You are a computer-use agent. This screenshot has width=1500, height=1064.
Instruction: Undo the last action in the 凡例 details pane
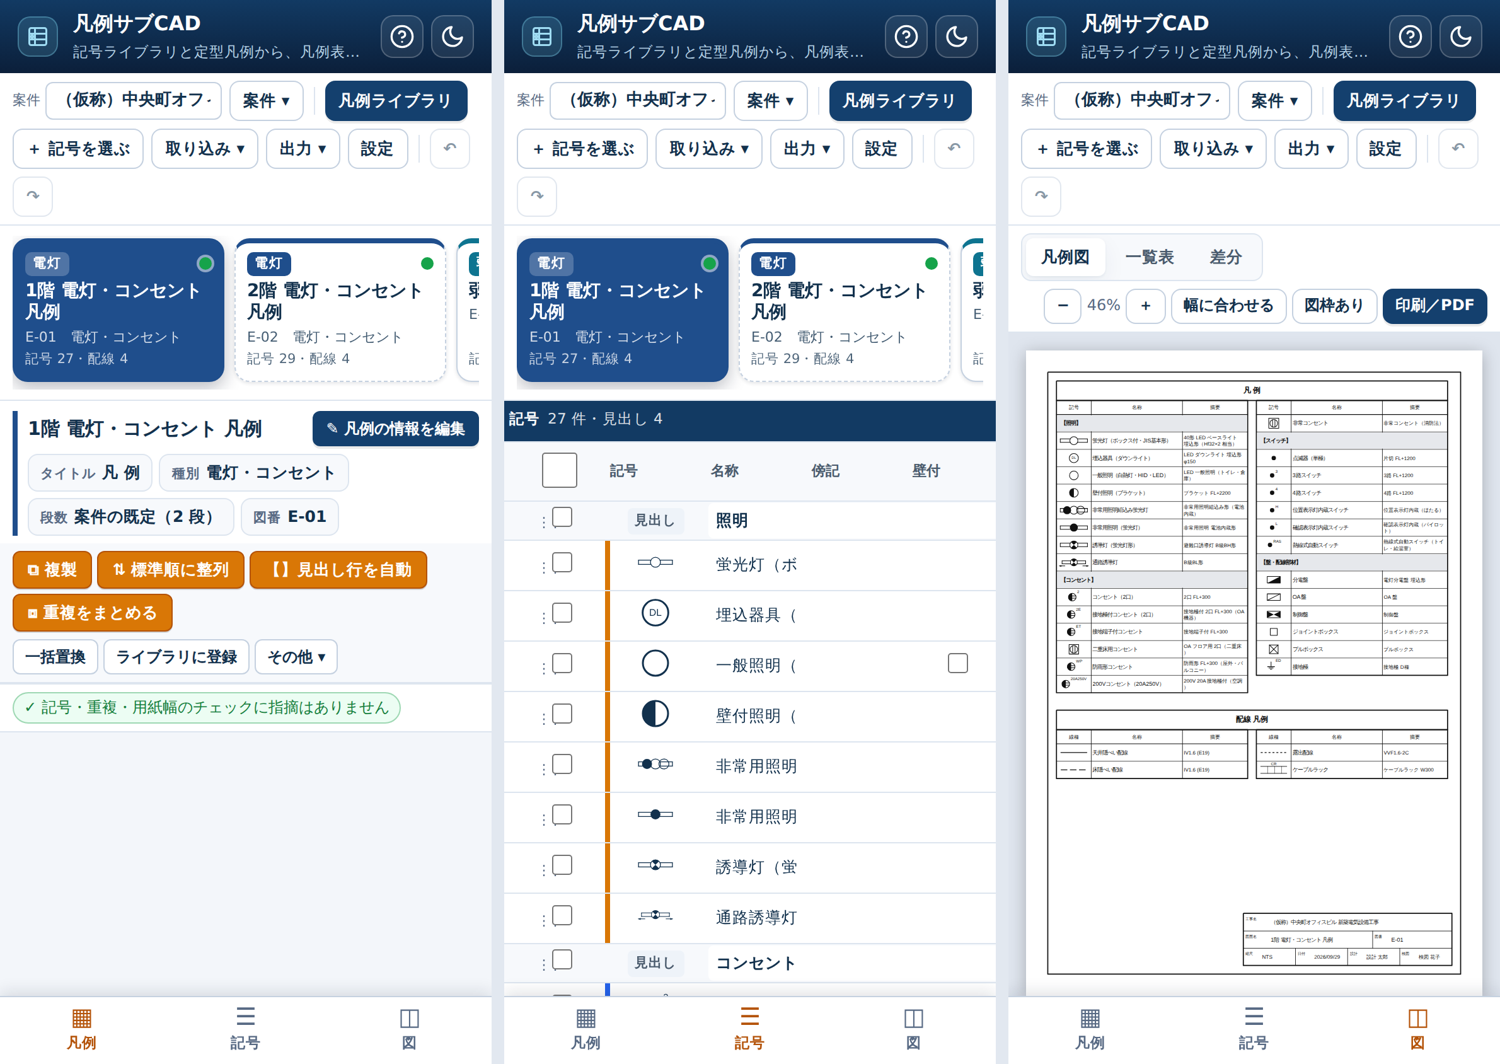450,149
